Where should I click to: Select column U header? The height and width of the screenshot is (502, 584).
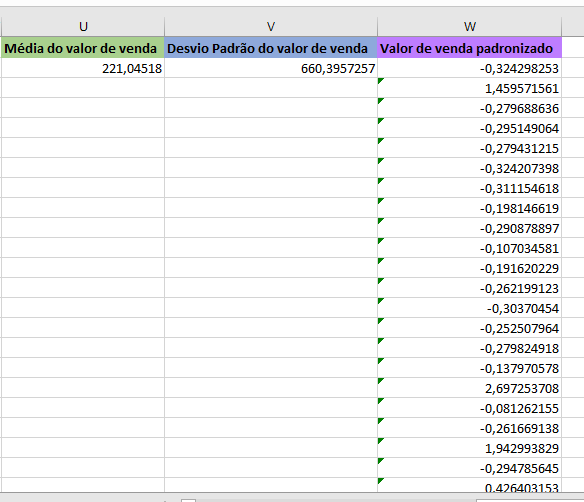click(83, 26)
